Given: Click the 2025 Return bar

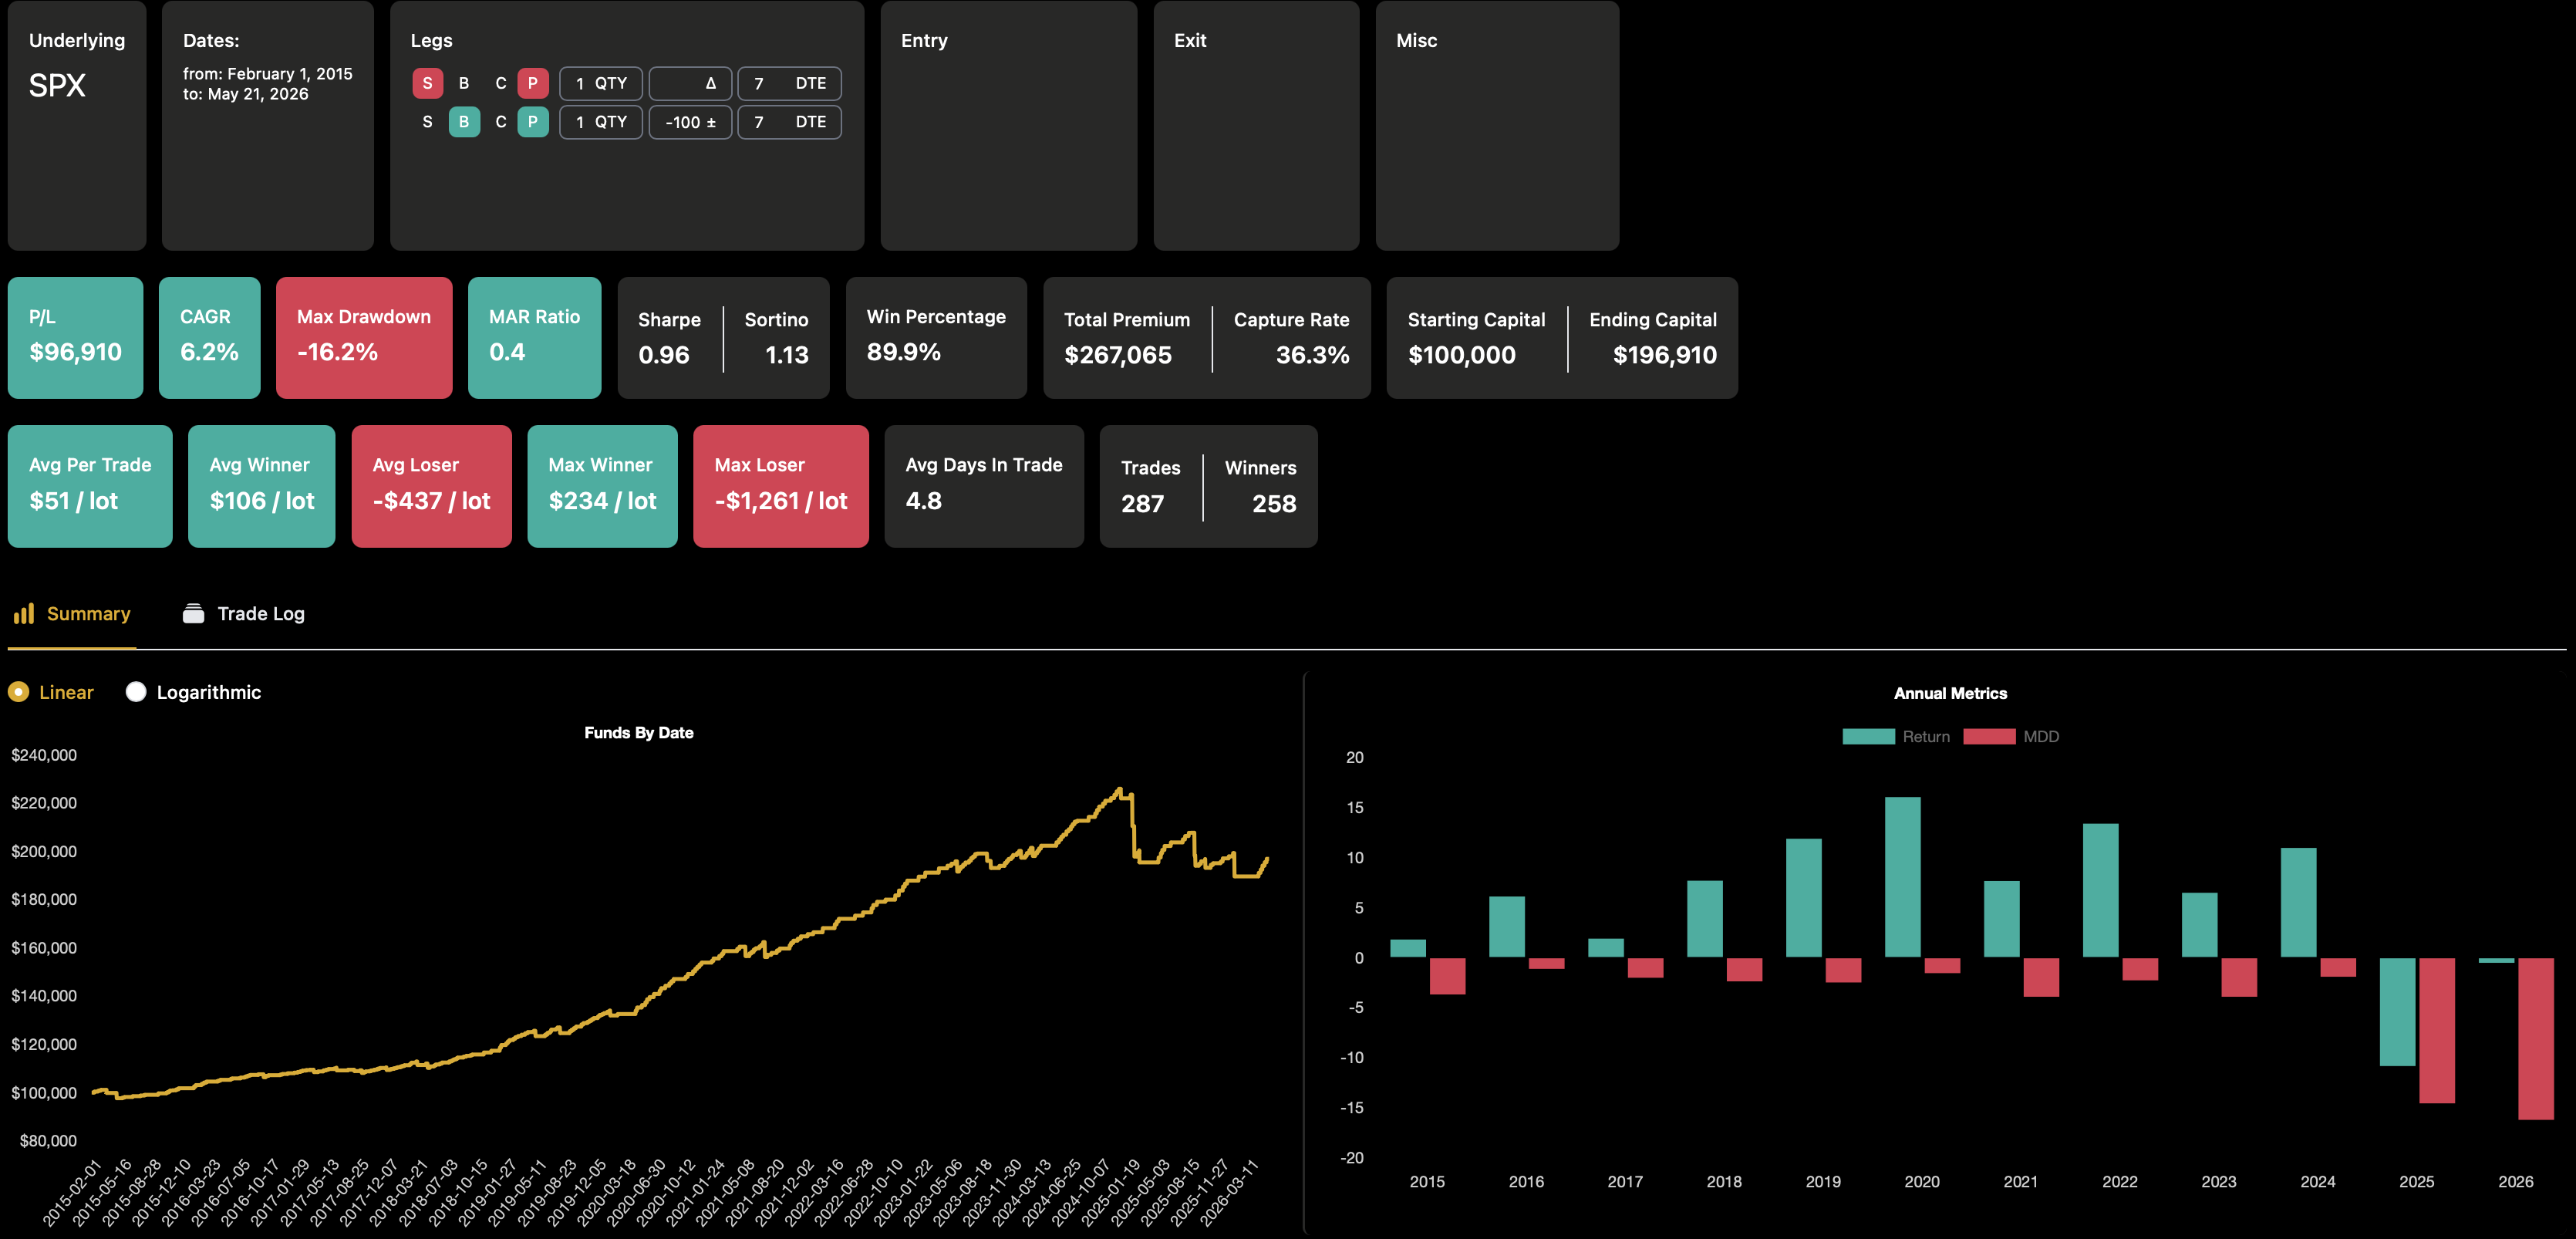Looking at the screenshot, I should 2398,1012.
